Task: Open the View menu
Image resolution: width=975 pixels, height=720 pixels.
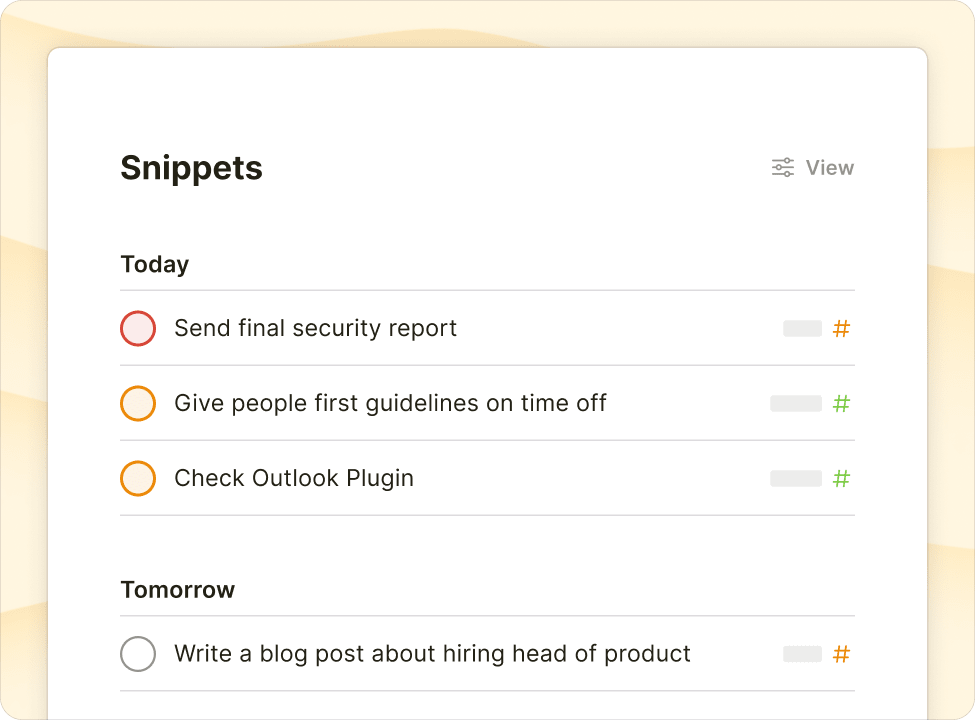Action: 828,167
